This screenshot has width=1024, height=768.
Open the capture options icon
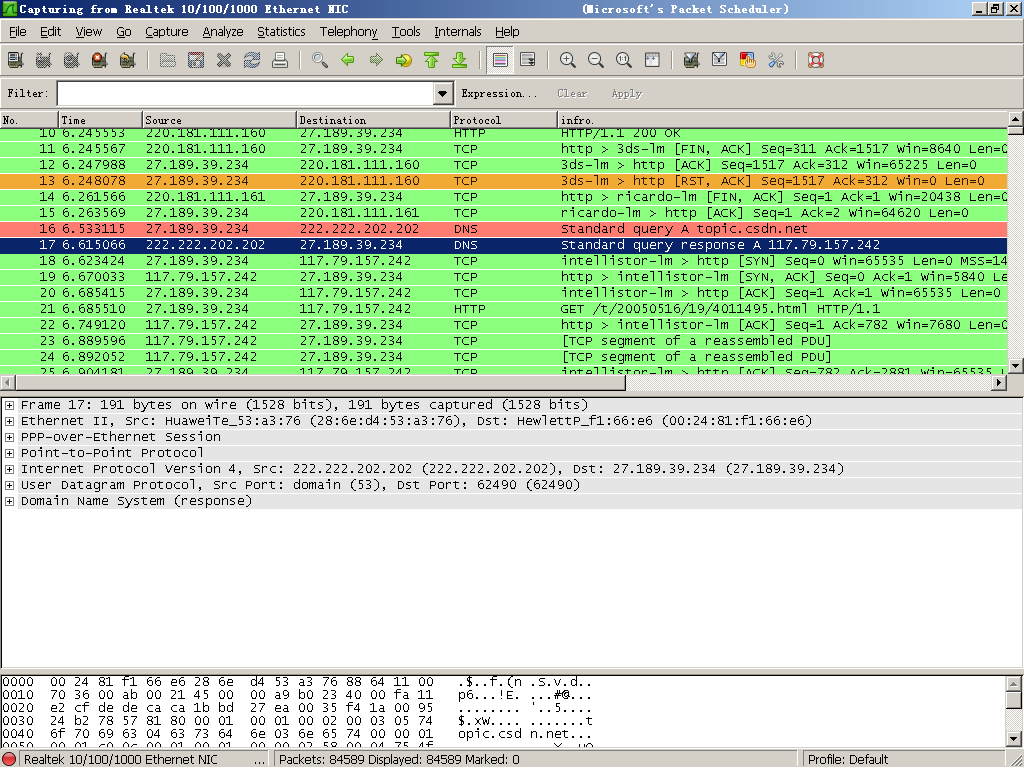click(44, 60)
